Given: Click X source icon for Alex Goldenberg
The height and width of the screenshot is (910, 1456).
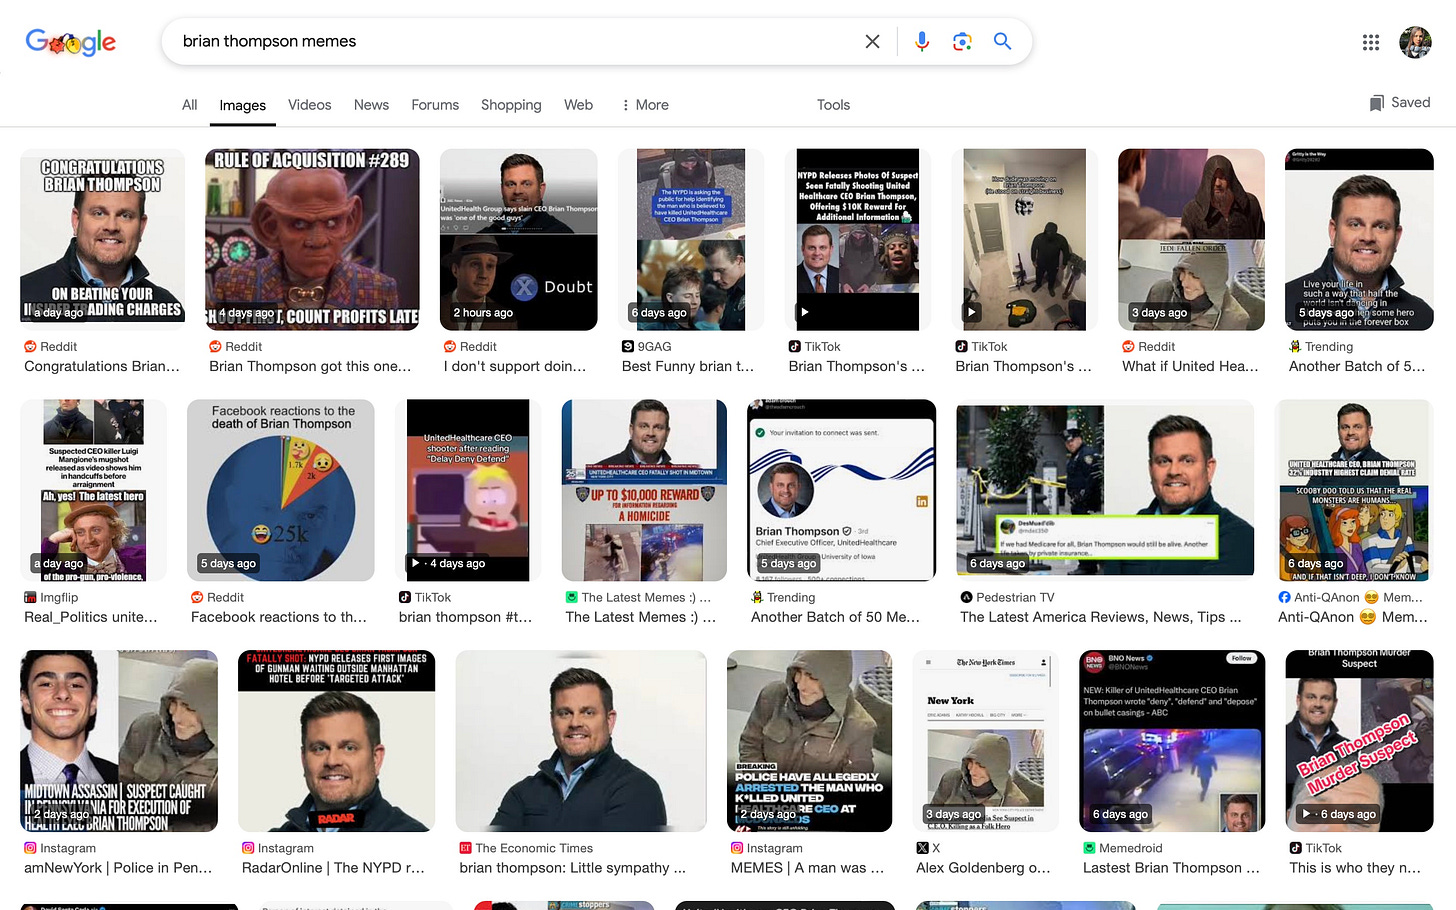Looking at the screenshot, I should pyautogui.click(x=922, y=848).
